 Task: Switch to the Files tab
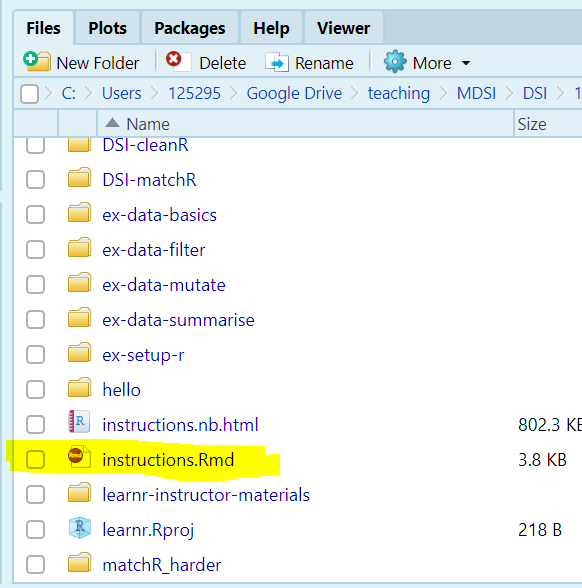coord(44,28)
